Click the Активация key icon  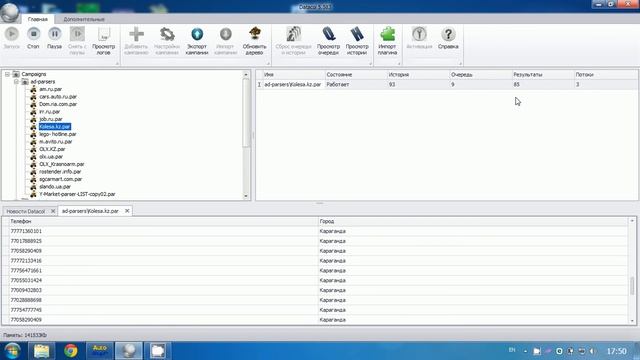pyautogui.click(x=419, y=34)
